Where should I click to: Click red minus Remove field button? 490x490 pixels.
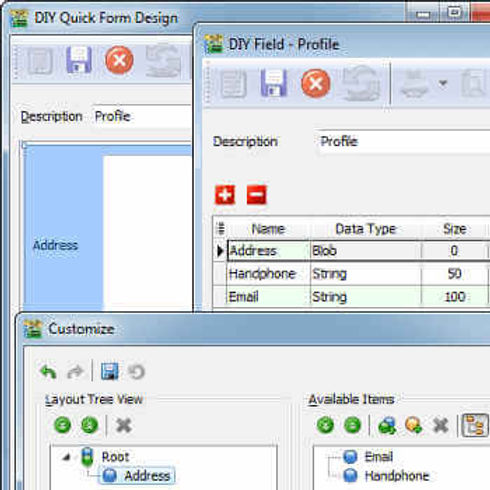click(257, 195)
